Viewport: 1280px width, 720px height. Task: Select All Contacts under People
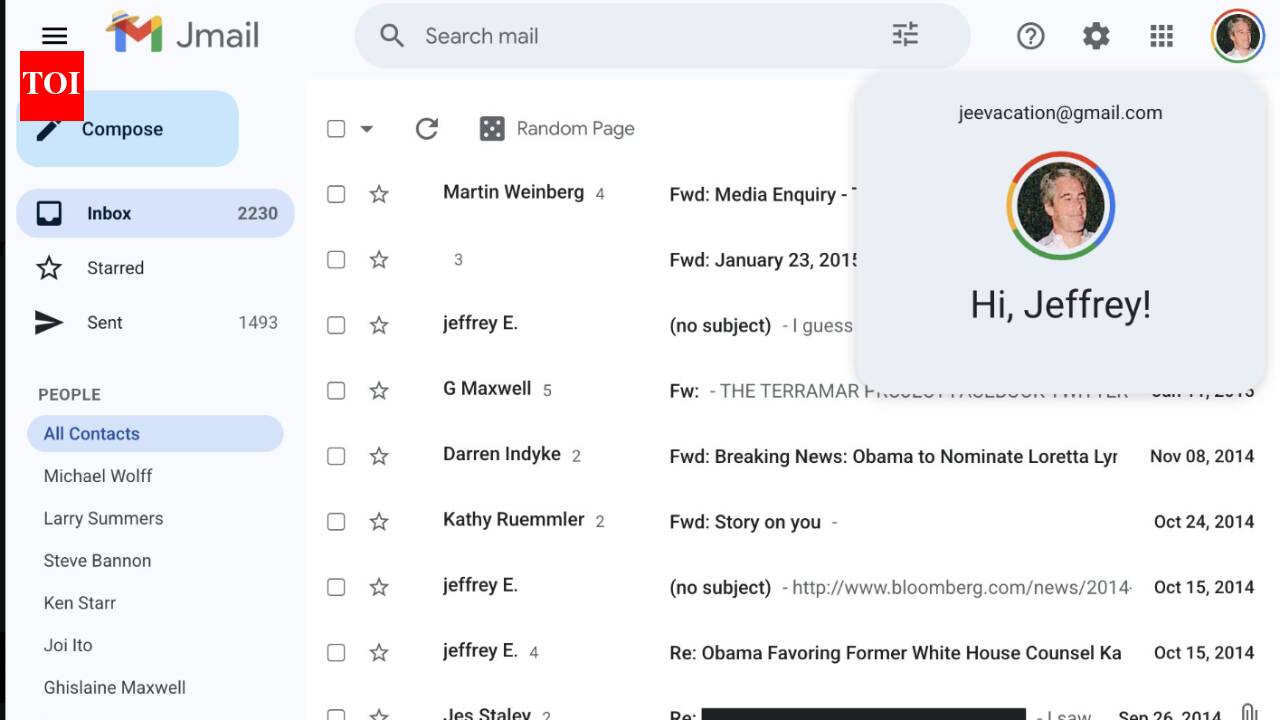[x=91, y=433]
